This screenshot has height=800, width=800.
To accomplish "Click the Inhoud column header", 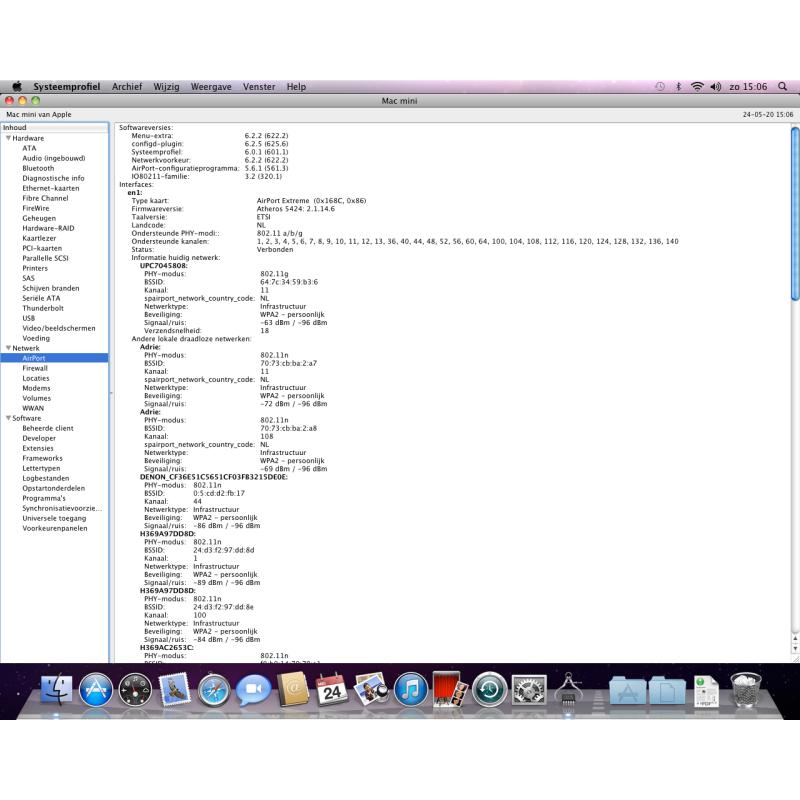I will pyautogui.click(x=54, y=127).
